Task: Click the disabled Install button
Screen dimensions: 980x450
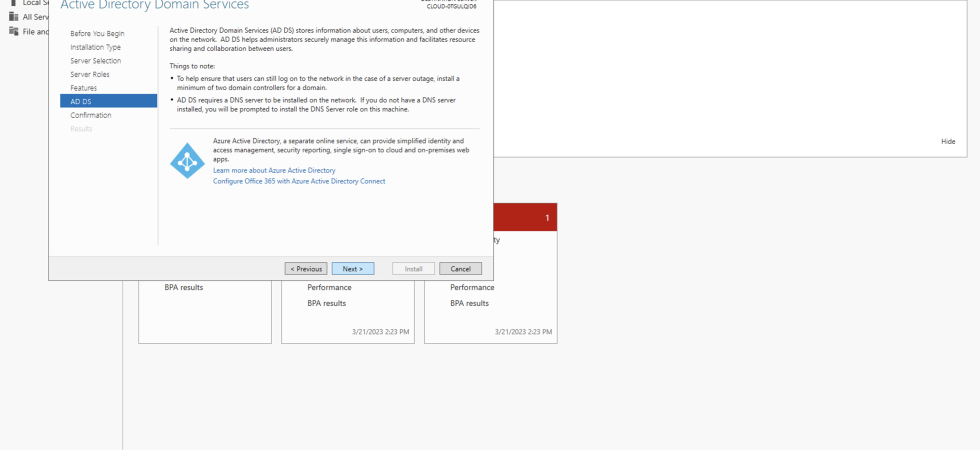Action: coord(414,269)
